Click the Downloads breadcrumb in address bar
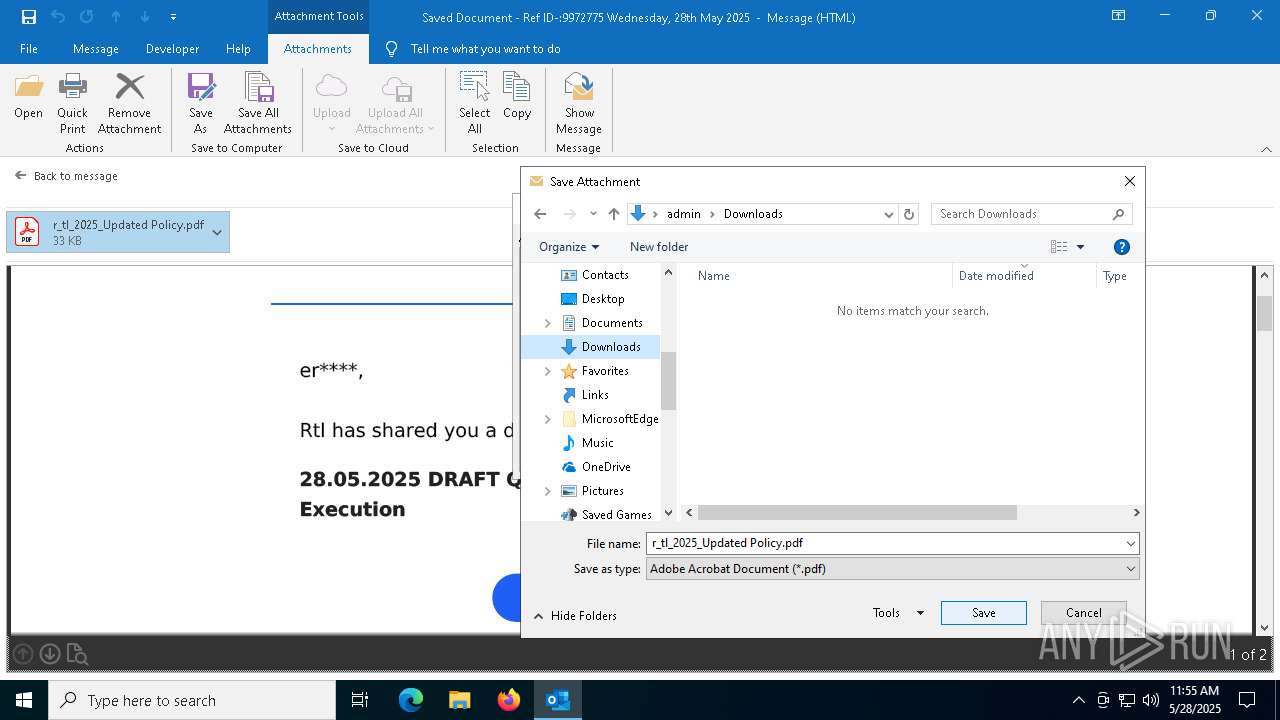This screenshot has height=720, width=1280. (x=753, y=214)
